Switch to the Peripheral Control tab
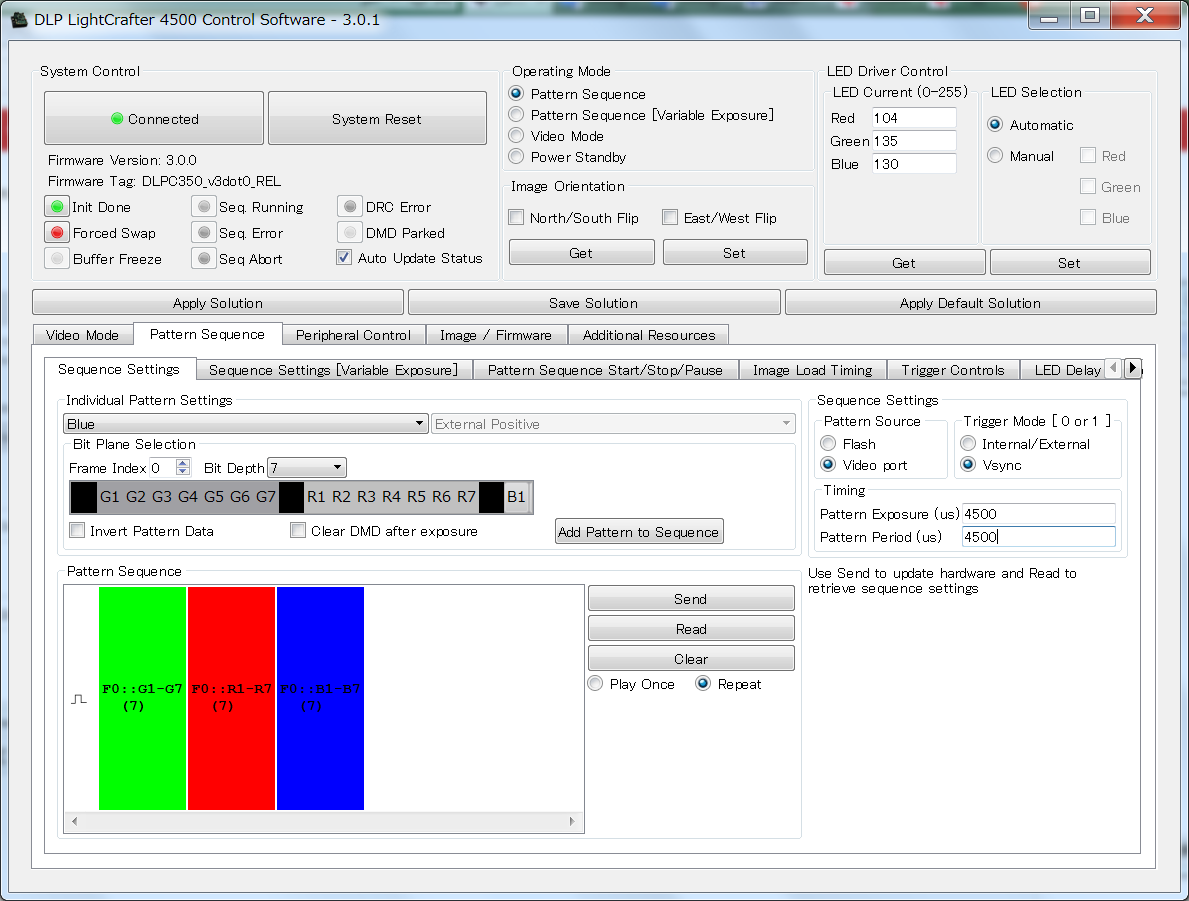This screenshot has height=901, width=1189. point(353,334)
